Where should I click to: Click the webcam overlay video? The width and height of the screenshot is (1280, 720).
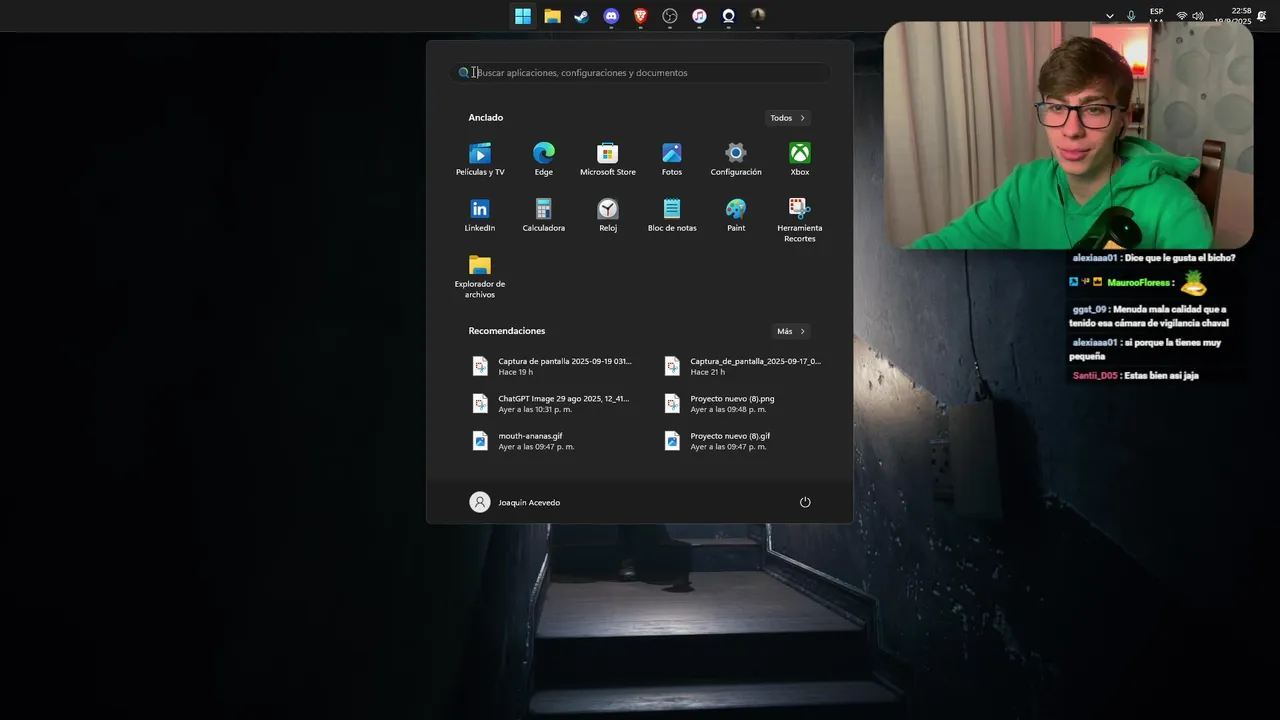1068,134
